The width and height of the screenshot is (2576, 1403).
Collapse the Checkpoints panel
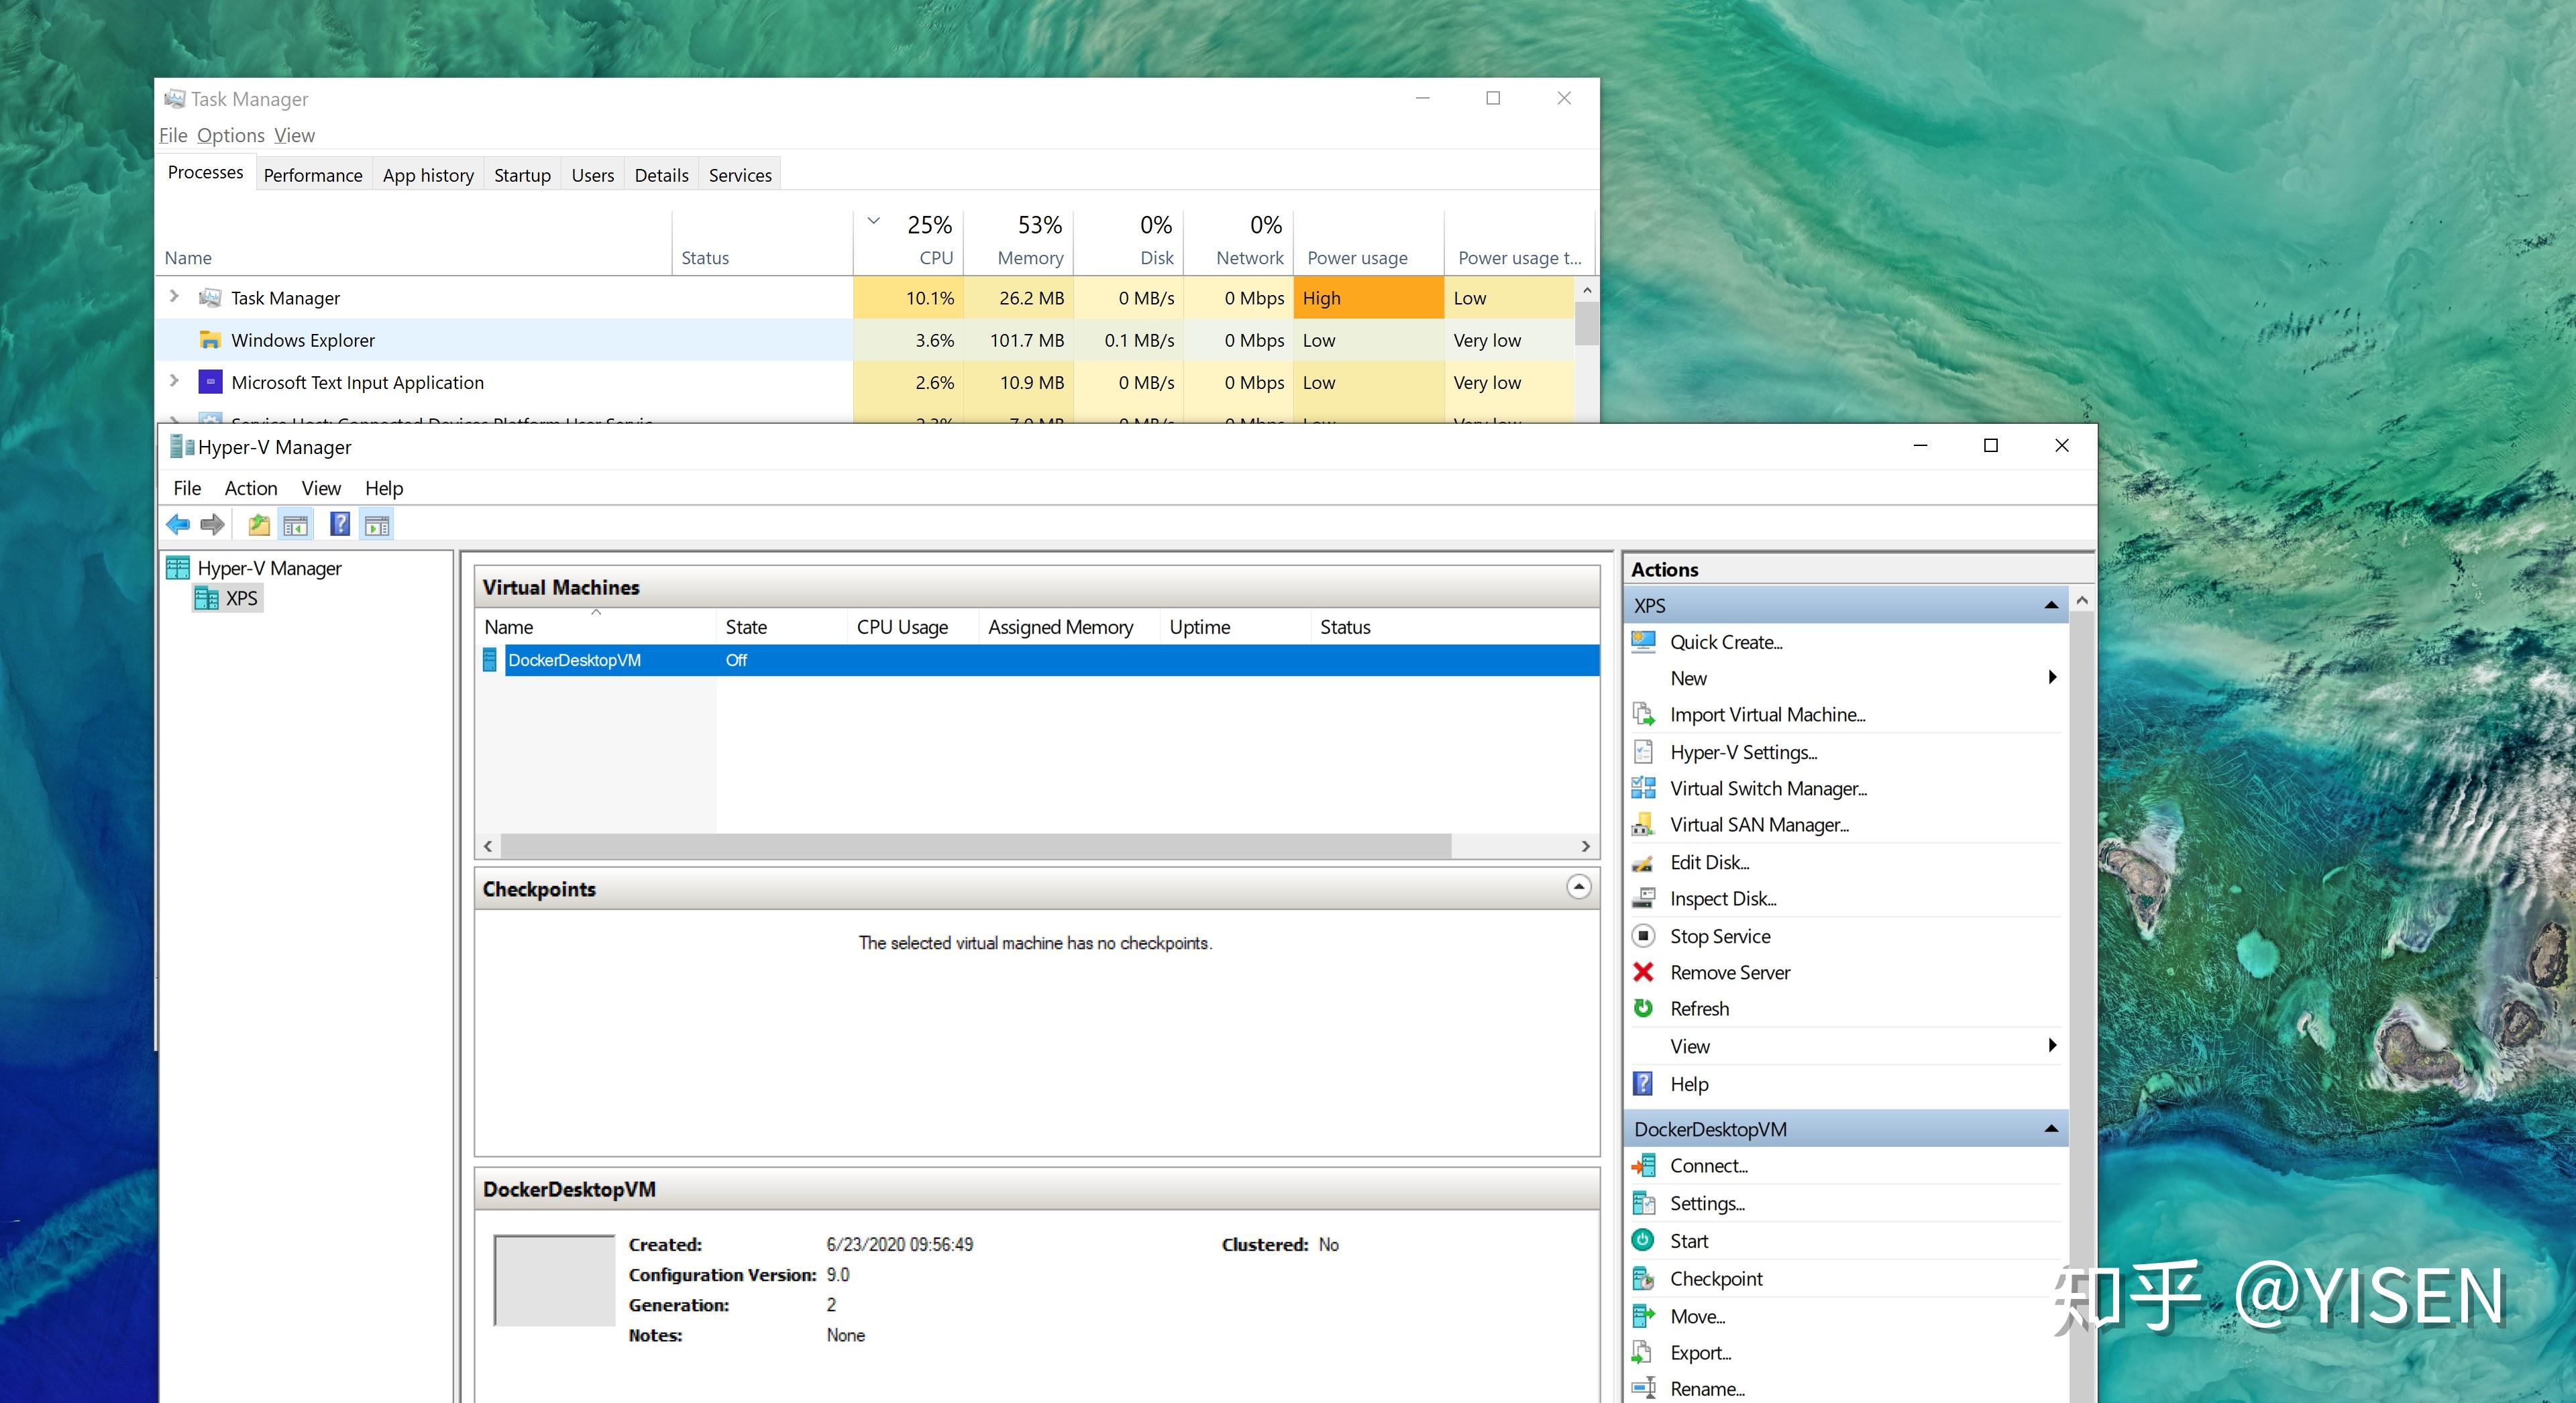tap(1578, 887)
